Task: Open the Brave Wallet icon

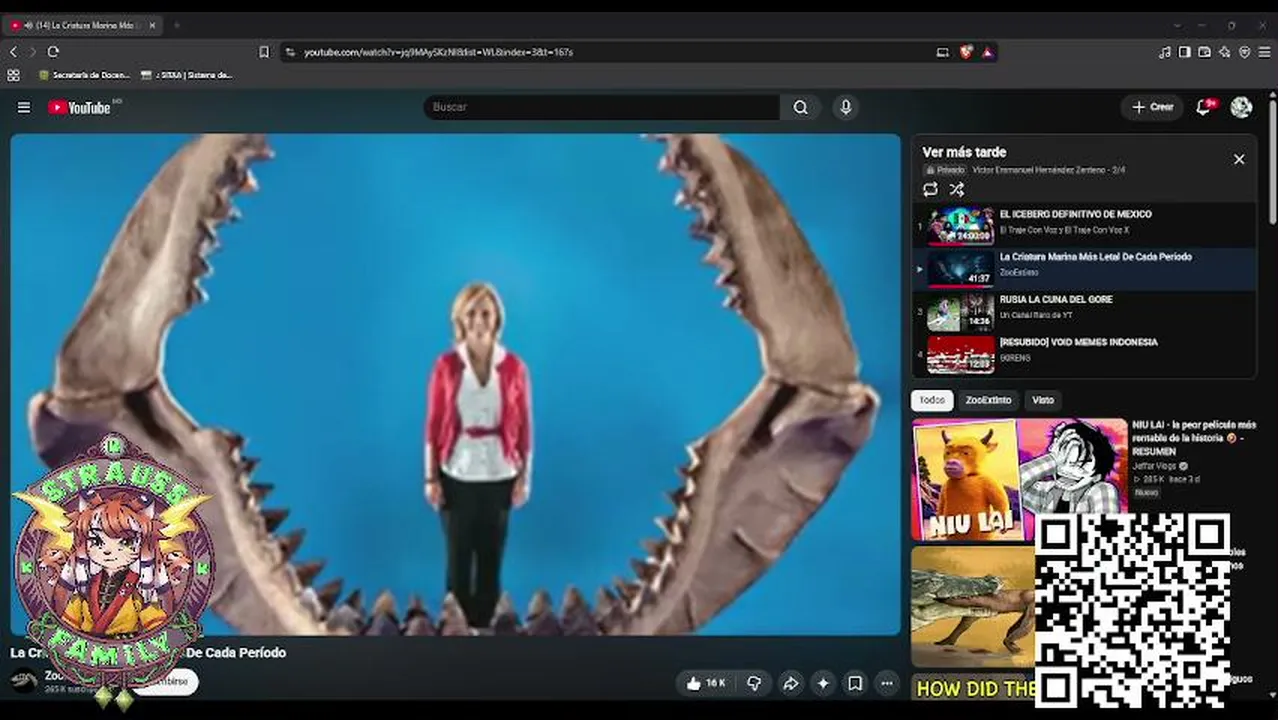Action: pos(1204,52)
